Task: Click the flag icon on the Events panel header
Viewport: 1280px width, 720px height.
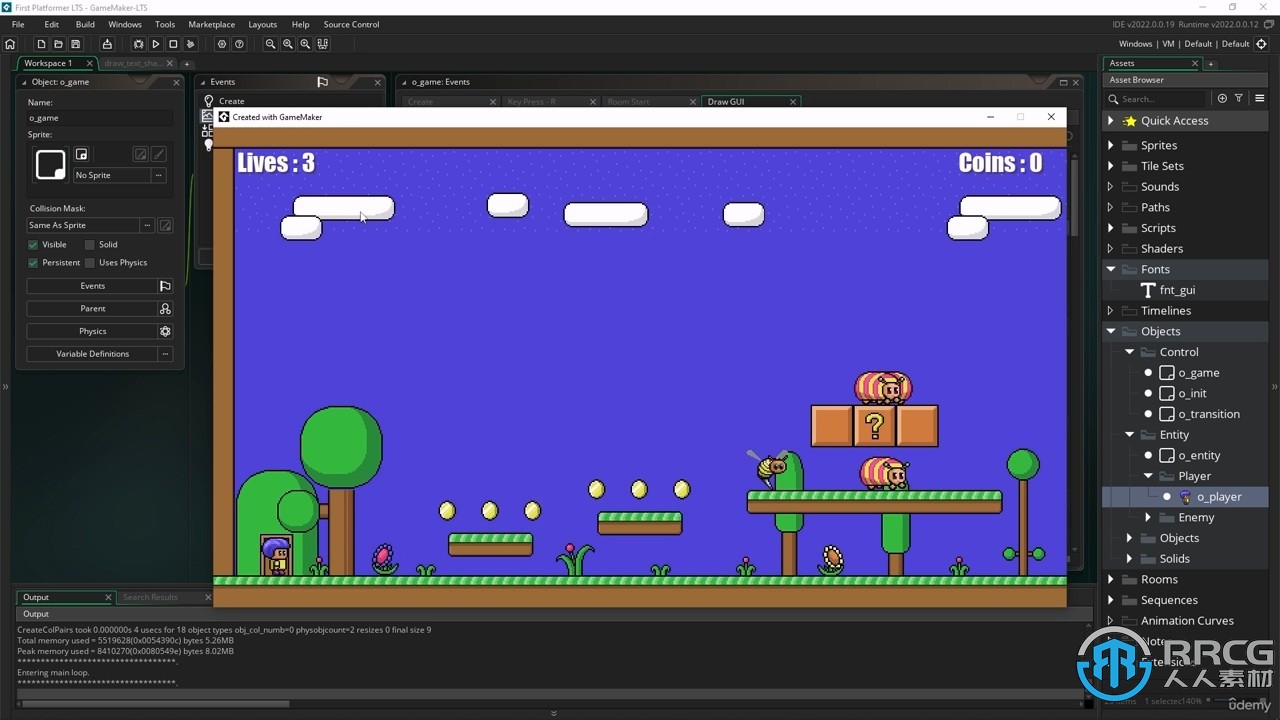Action: pyautogui.click(x=322, y=82)
